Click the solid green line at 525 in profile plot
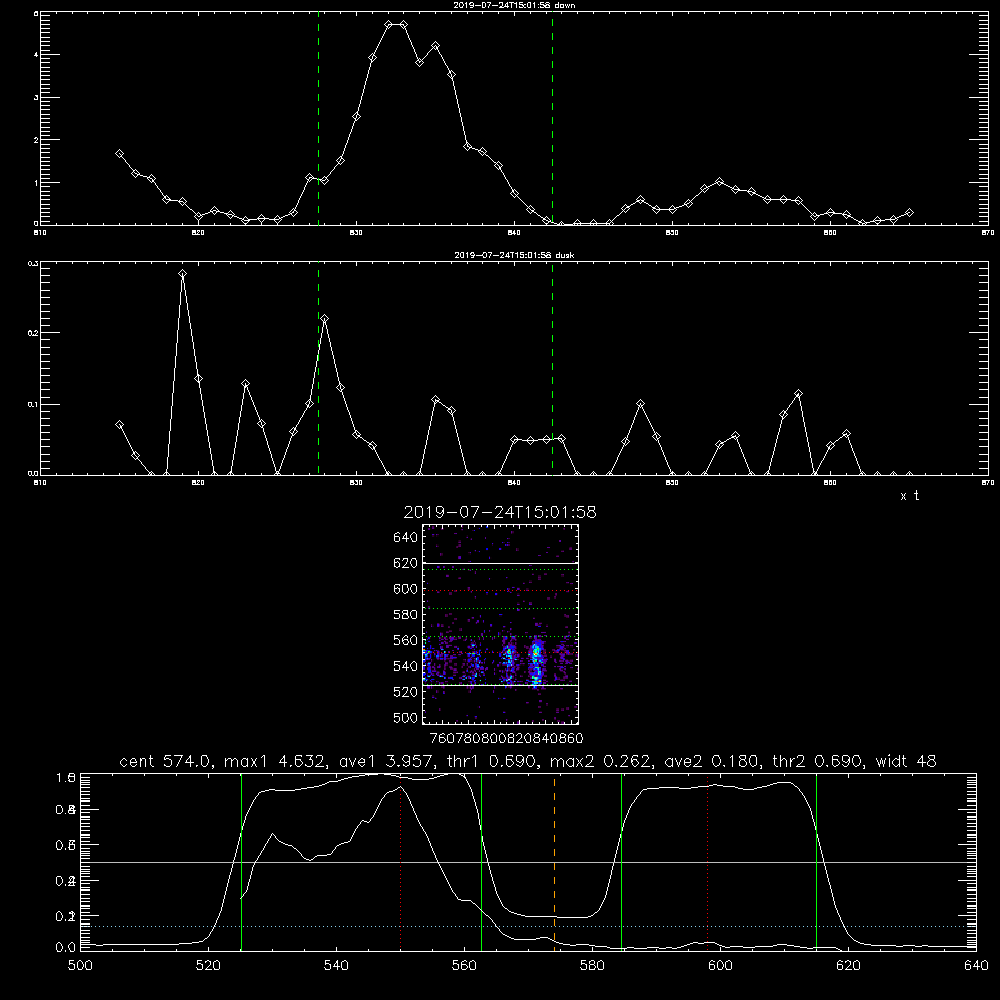The image size is (1000, 1000). tap(241, 861)
